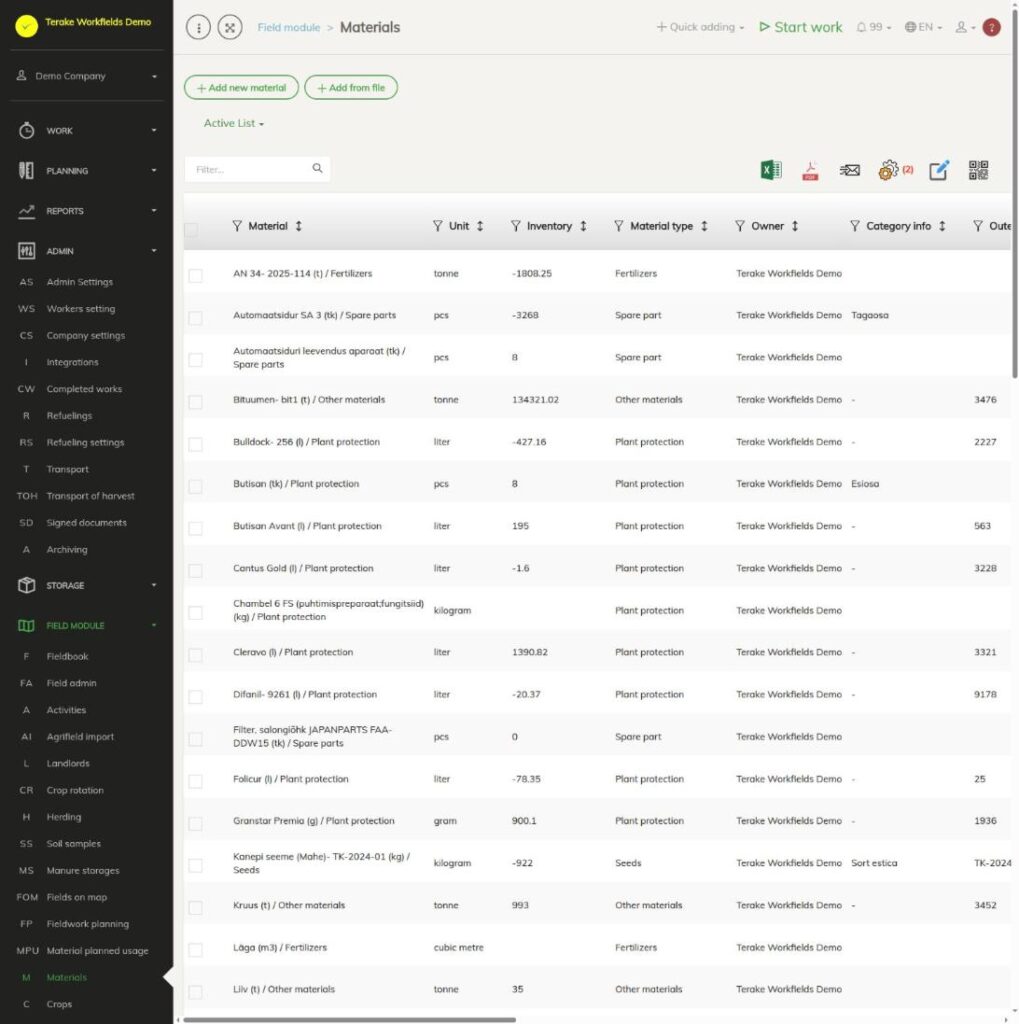Open the edit pencil icon in toolbar
This screenshot has height=1024, width=1019.
tap(939, 170)
